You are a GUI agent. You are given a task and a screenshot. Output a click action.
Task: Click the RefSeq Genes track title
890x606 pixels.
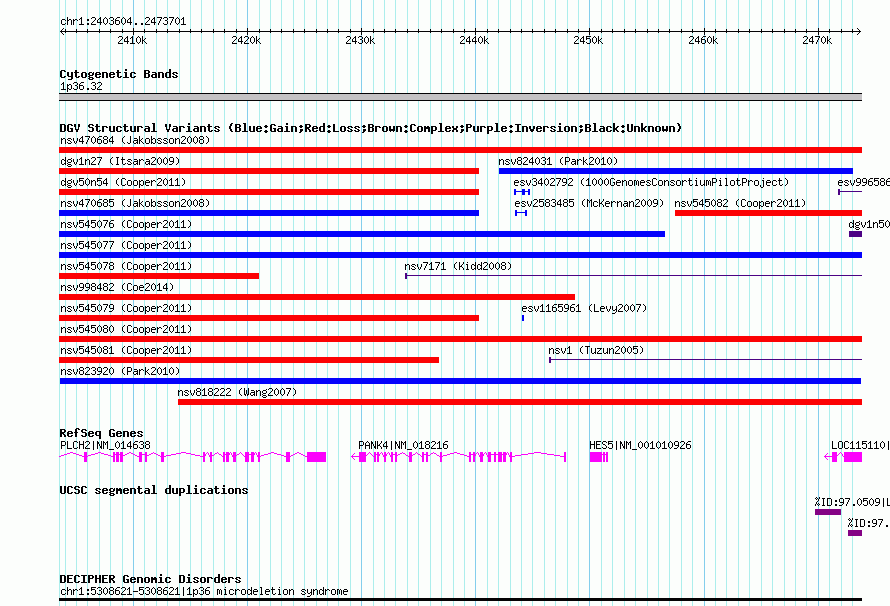101,433
